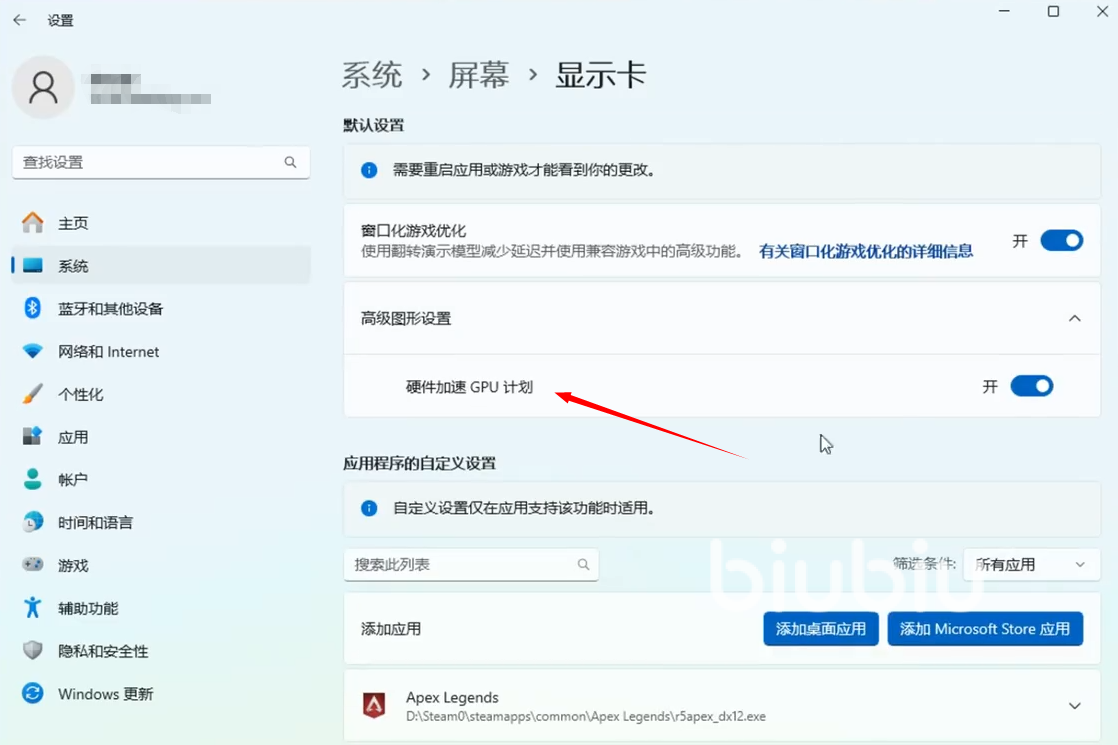Click the Apex Legends app icon
Screen dimensions: 1118x745
pyautogui.click(x=374, y=706)
